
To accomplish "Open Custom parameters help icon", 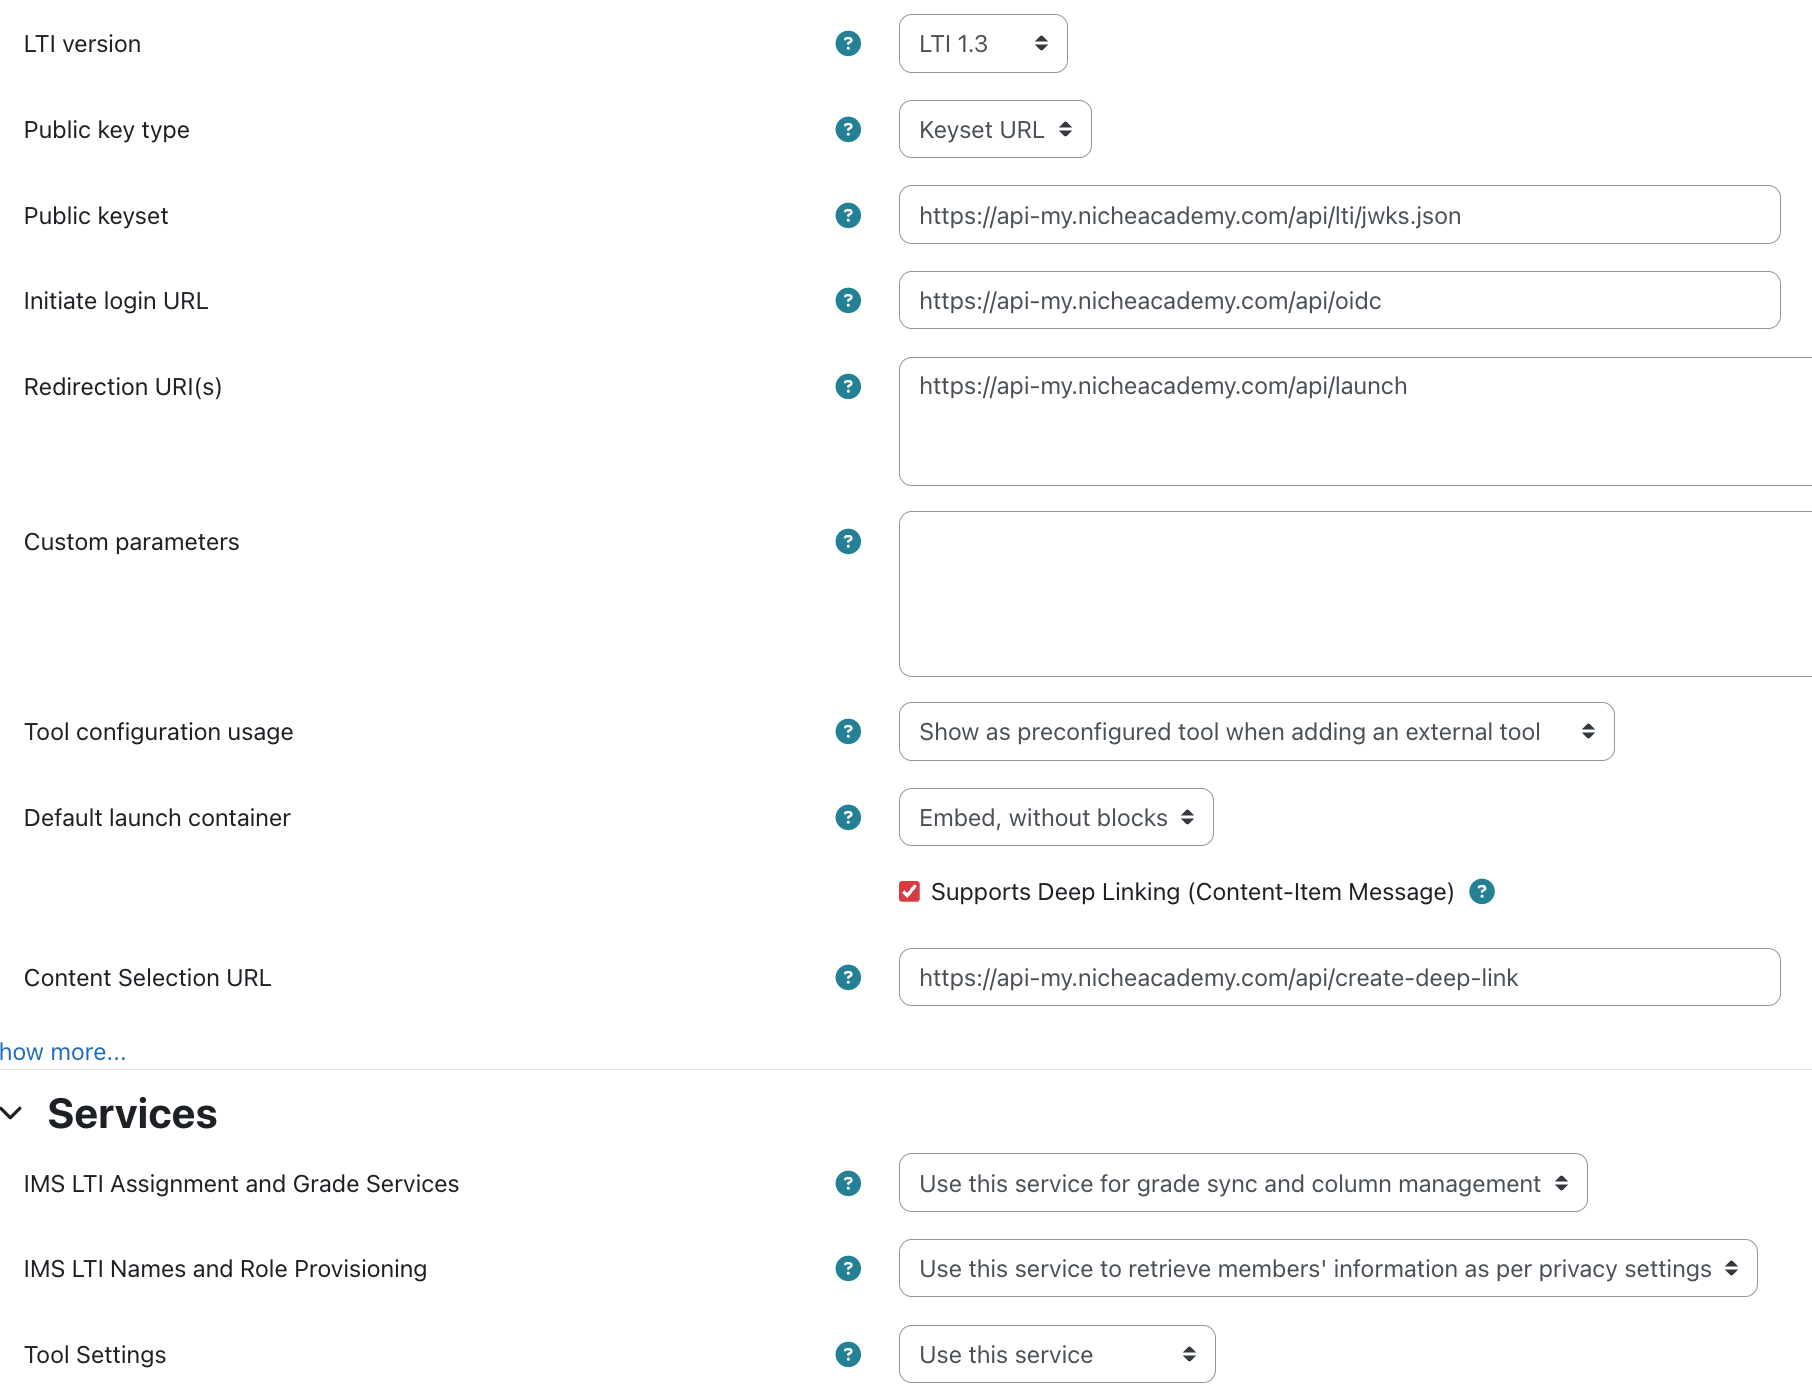I will (848, 542).
